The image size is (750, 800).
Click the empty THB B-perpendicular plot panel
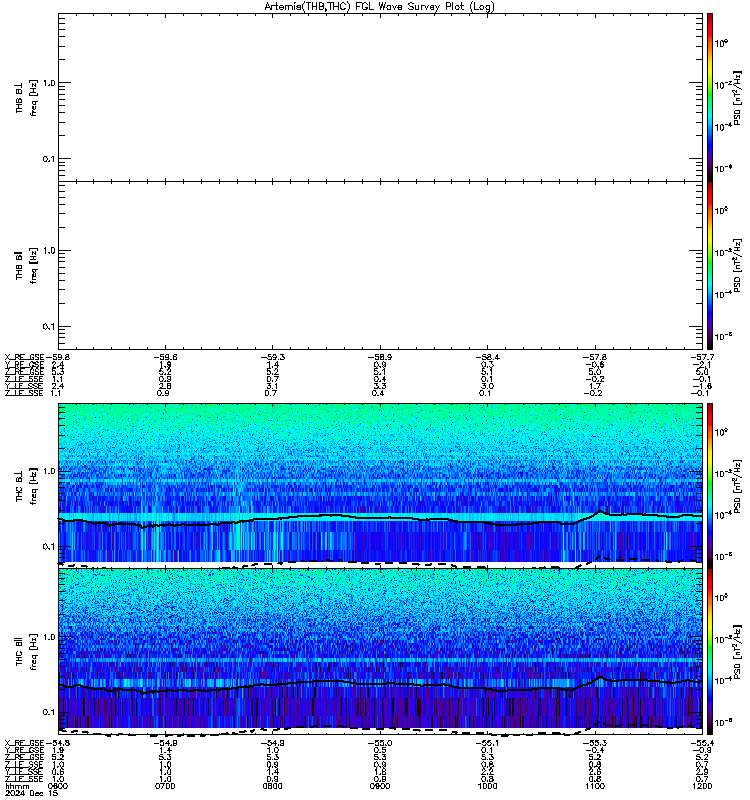coord(380,97)
